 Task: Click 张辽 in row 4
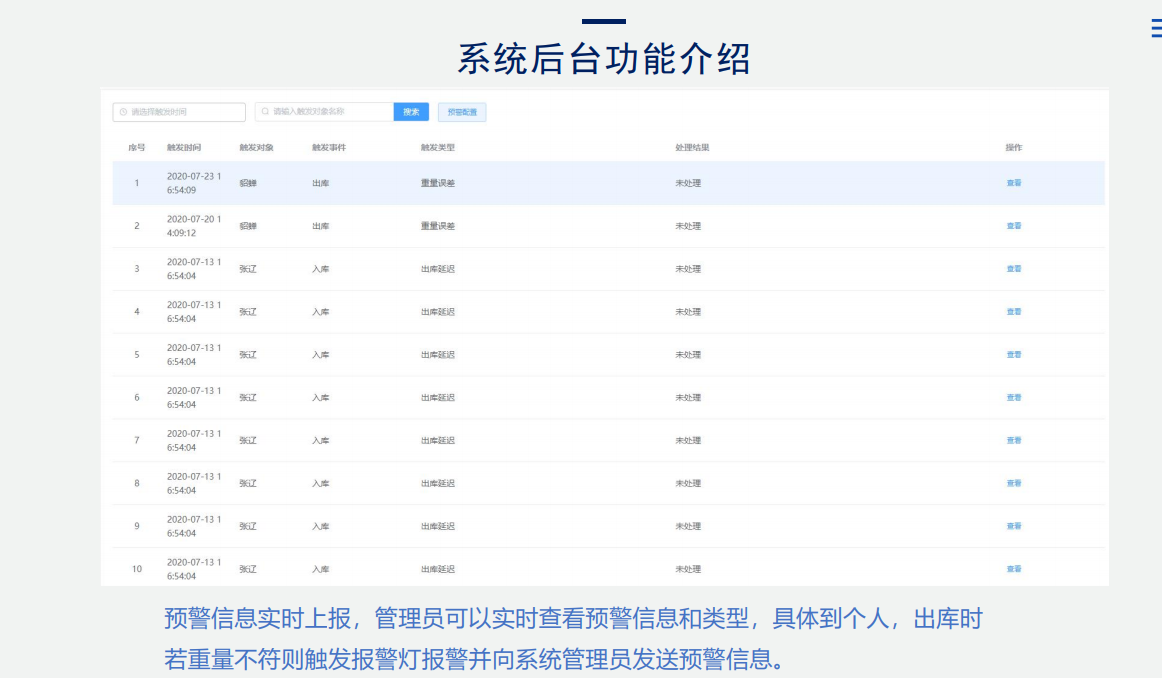(x=248, y=312)
